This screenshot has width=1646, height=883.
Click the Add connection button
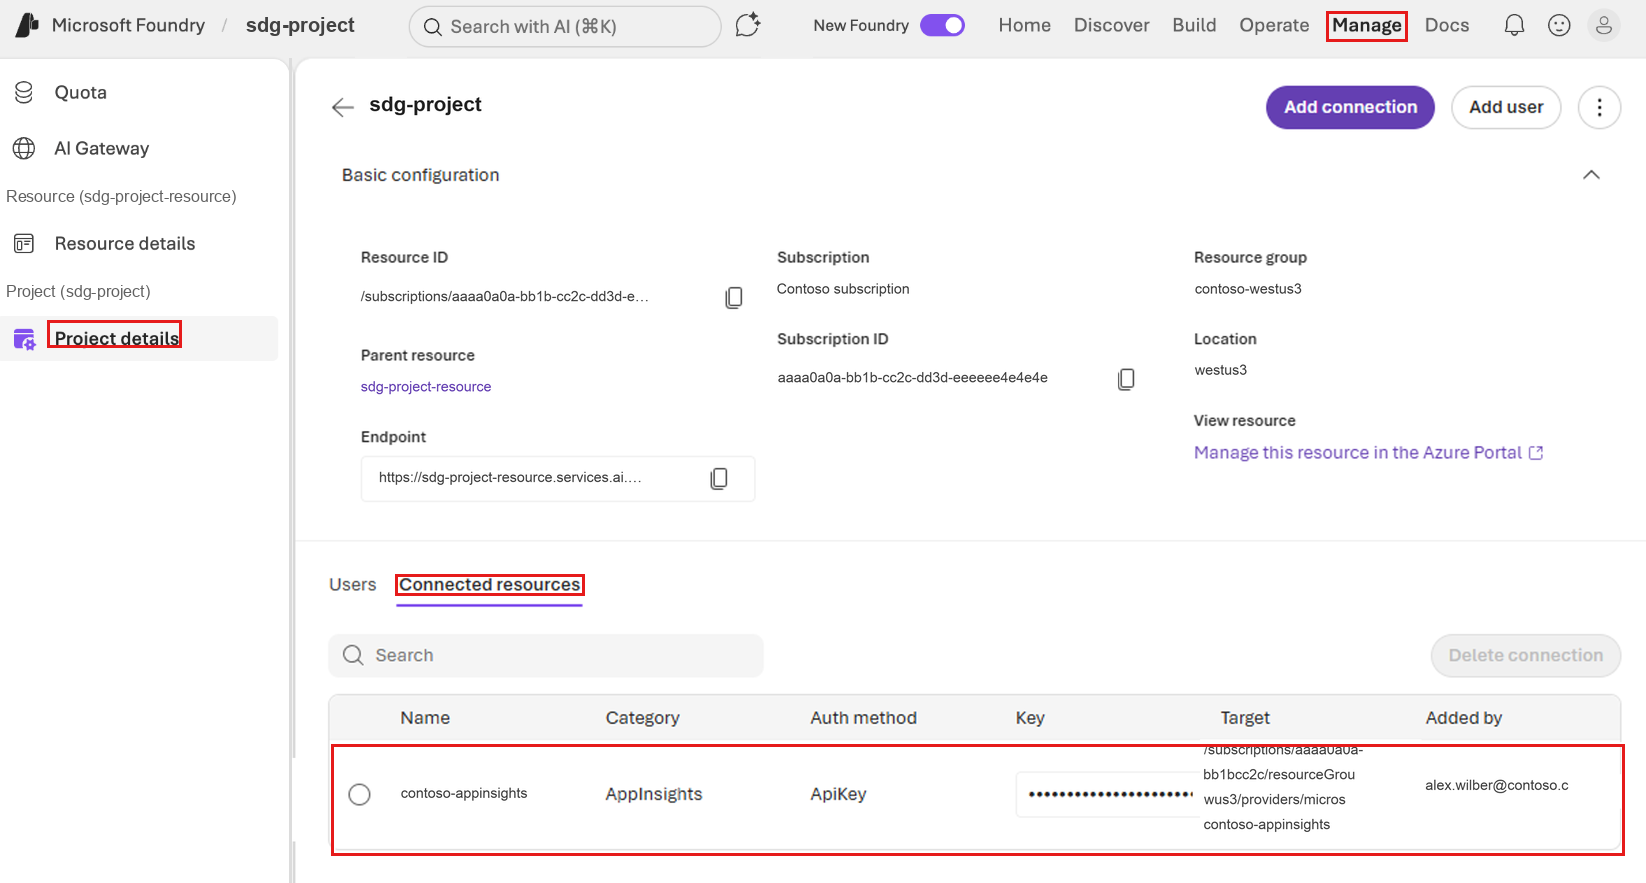[1350, 107]
